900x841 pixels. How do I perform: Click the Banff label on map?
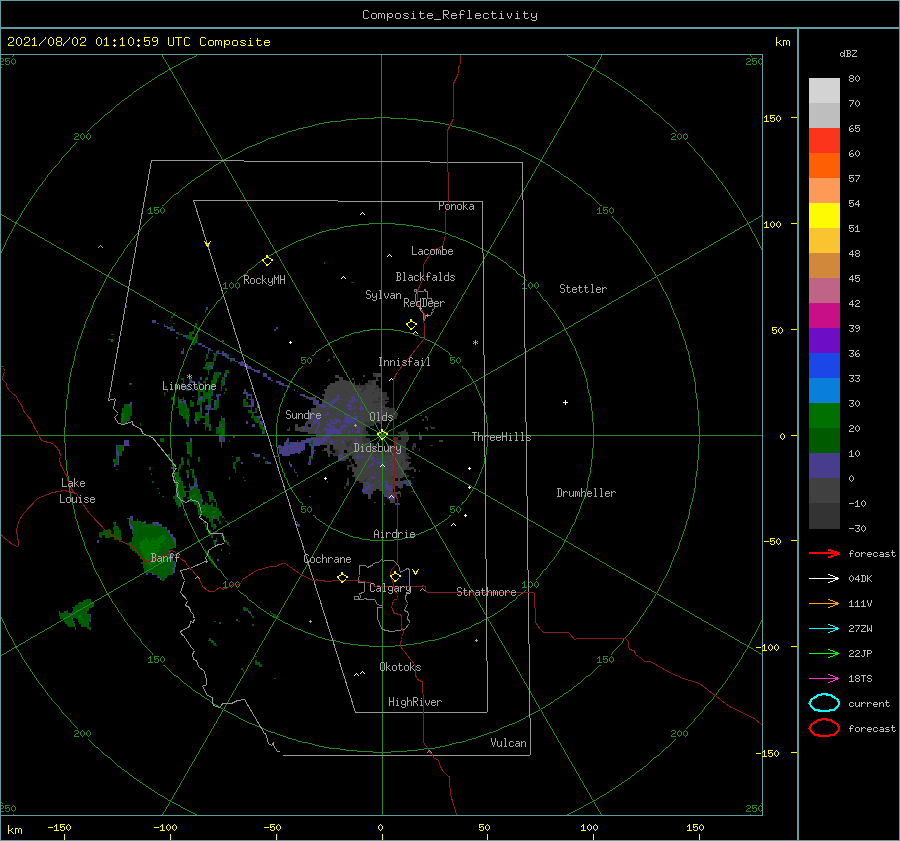[x=165, y=557]
